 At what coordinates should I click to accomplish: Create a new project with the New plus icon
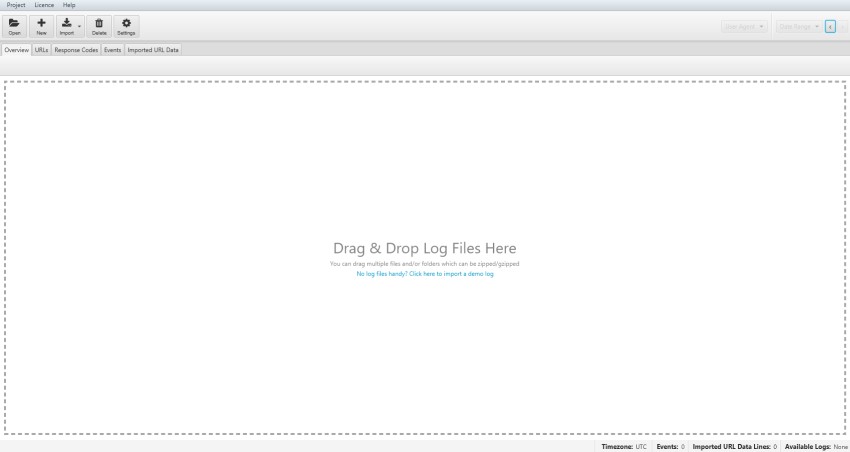click(x=41, y=26)
